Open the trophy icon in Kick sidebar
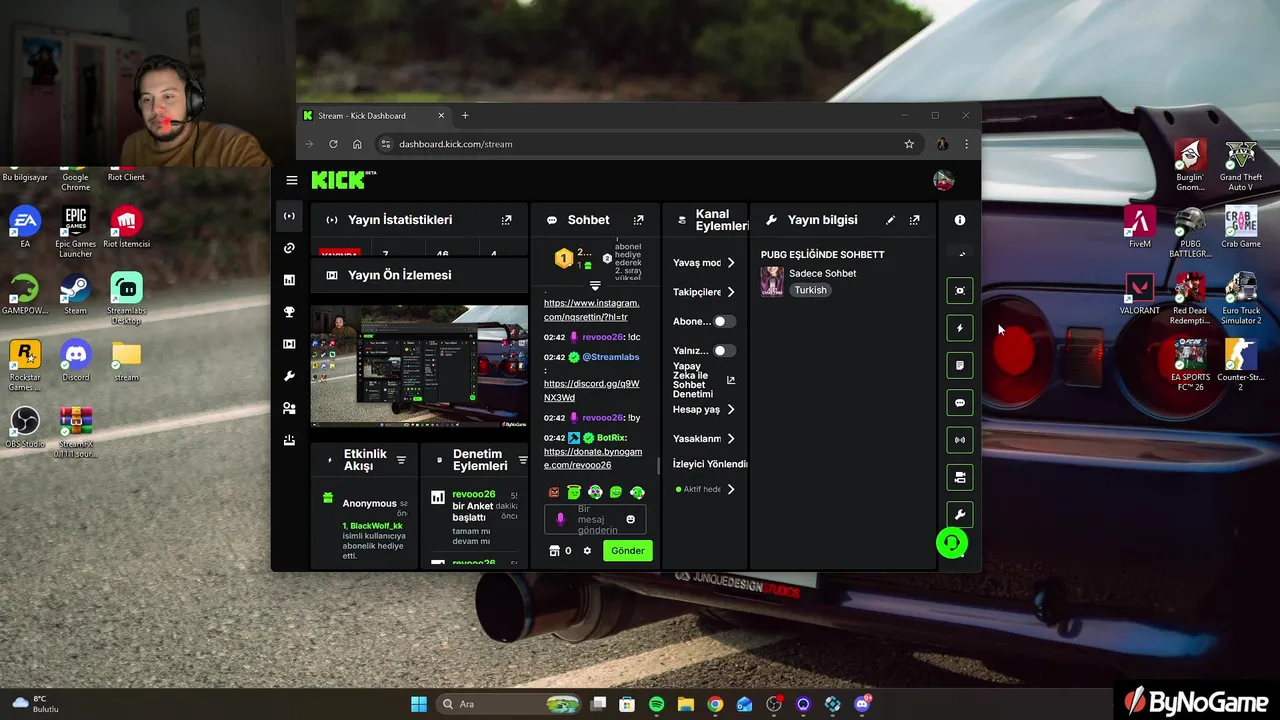The image size is (1280, 720). click(x=289, y=312)
